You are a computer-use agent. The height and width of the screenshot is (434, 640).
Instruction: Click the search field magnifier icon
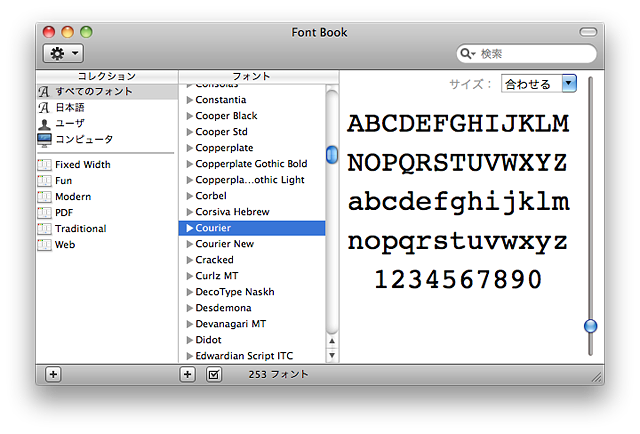click(467, 53)
